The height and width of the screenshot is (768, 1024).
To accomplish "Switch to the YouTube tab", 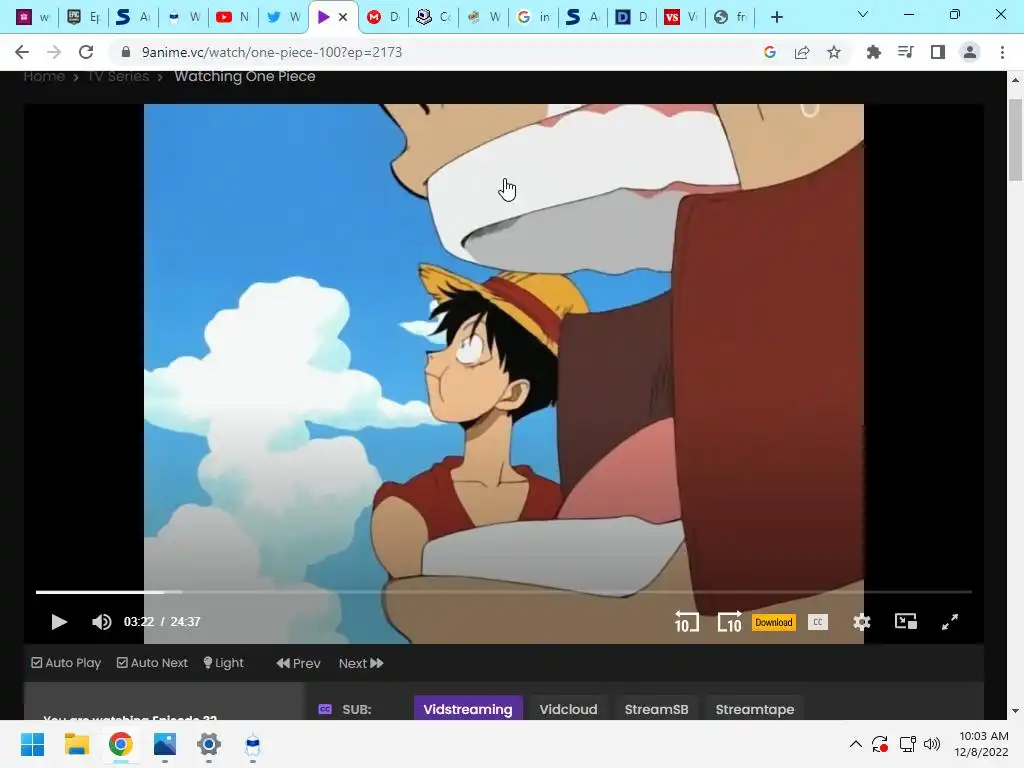I will 233,17.
